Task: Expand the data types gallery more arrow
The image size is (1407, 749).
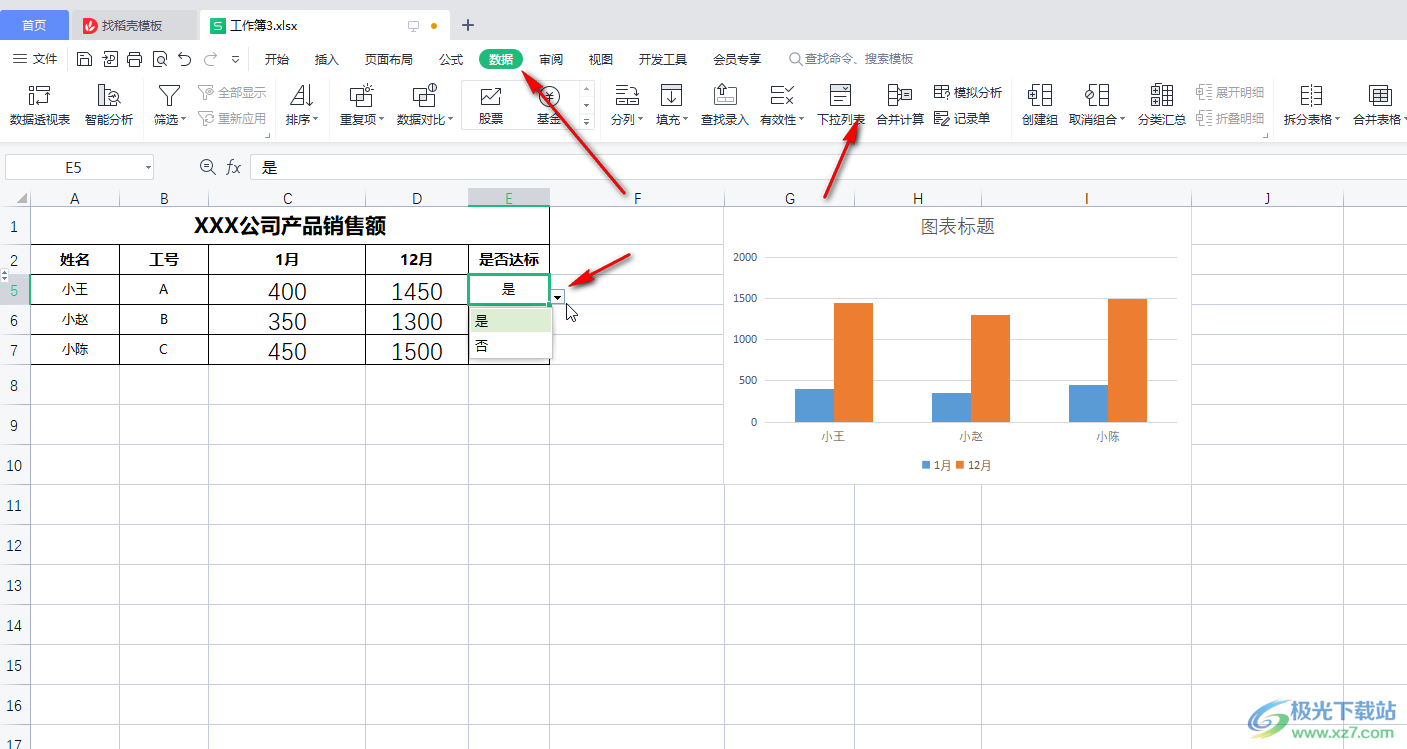Action: click(x=587, y=122)
